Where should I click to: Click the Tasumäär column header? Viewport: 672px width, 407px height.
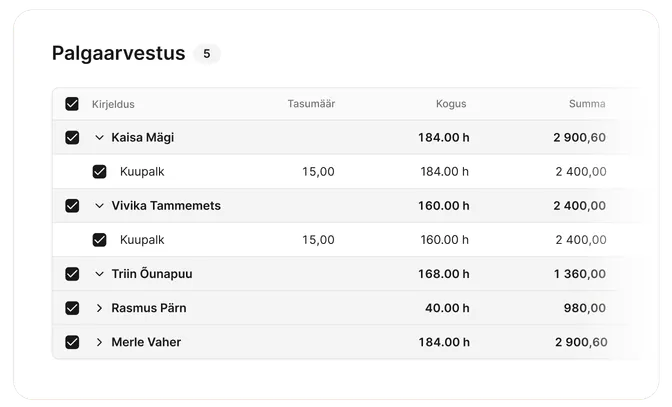click(x=310, y=104)
